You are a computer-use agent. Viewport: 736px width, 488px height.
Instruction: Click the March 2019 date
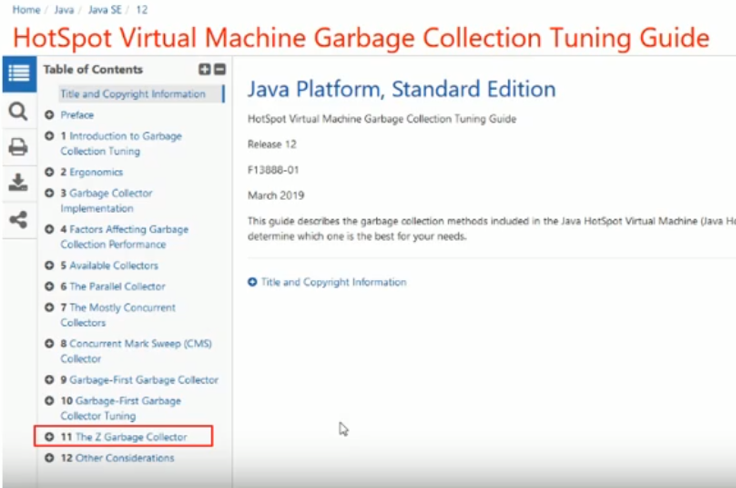276,195
